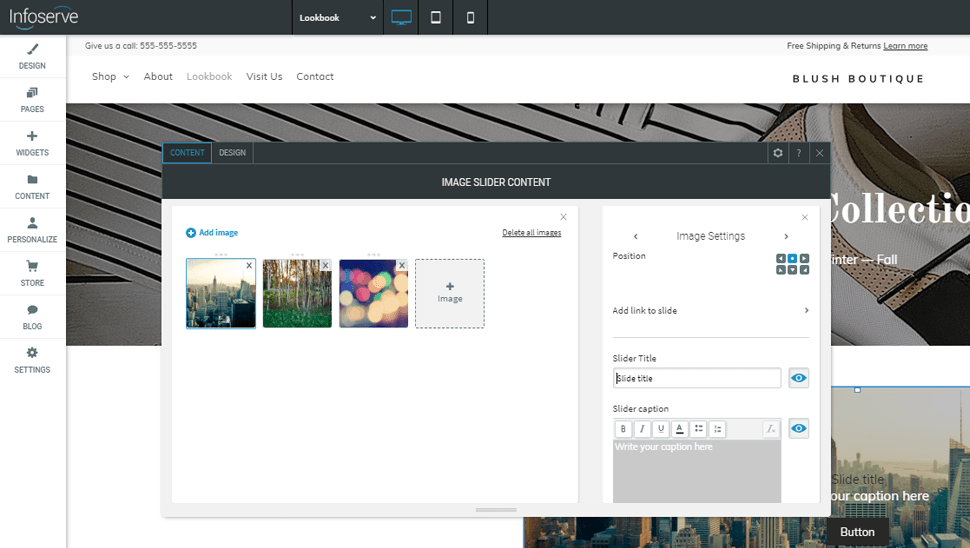Screen dimensions: 970x548
Task: Switch to the Design tab
Action: pyautogui.click(x=232, y=153)
